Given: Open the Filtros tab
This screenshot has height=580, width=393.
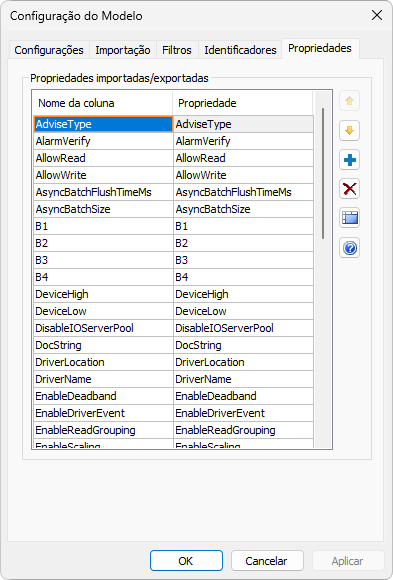Looking at the screenshot, I should click(x=177, y=50).
